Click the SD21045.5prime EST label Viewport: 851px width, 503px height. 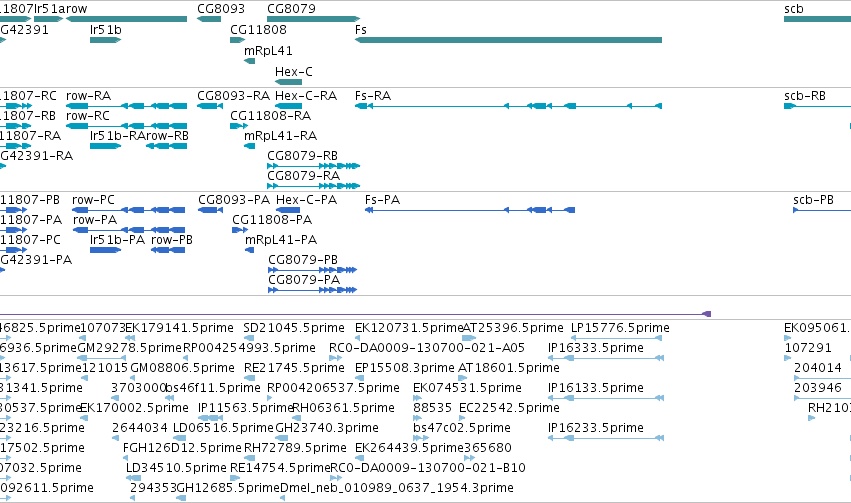click(x=294, y=328)
